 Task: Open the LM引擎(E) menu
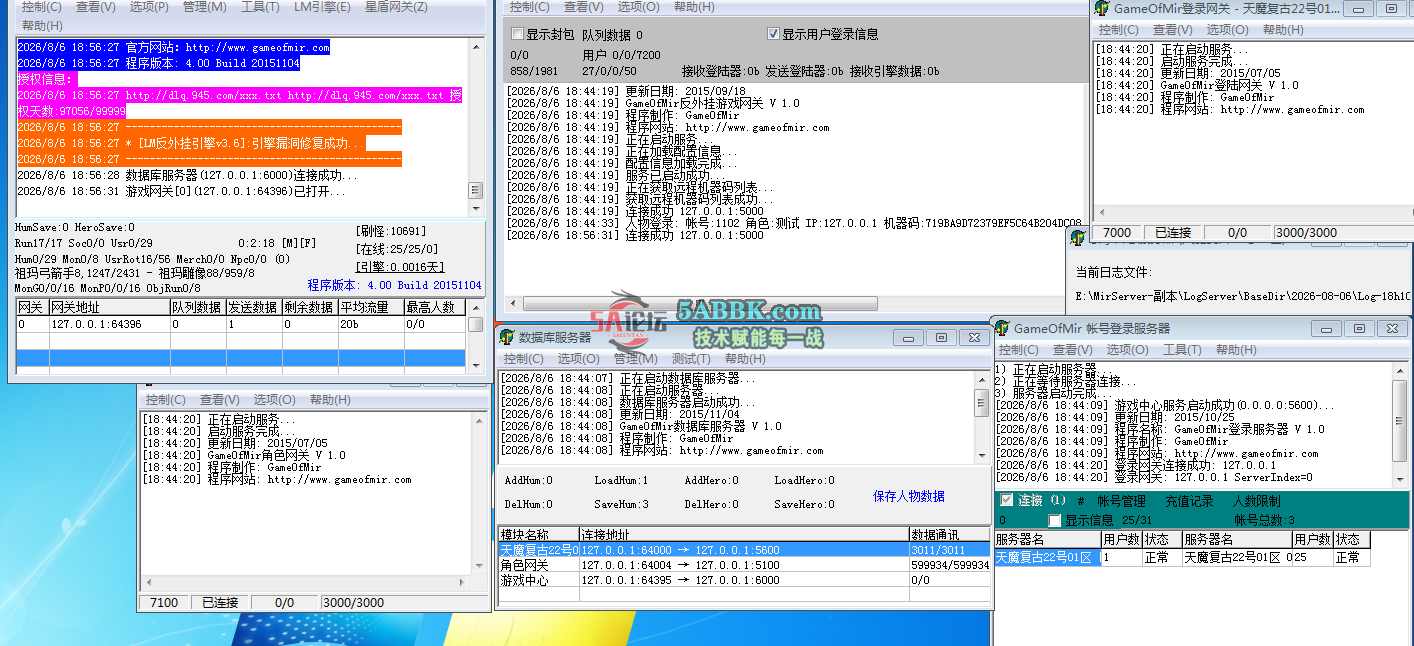click(x=322, y=7)
